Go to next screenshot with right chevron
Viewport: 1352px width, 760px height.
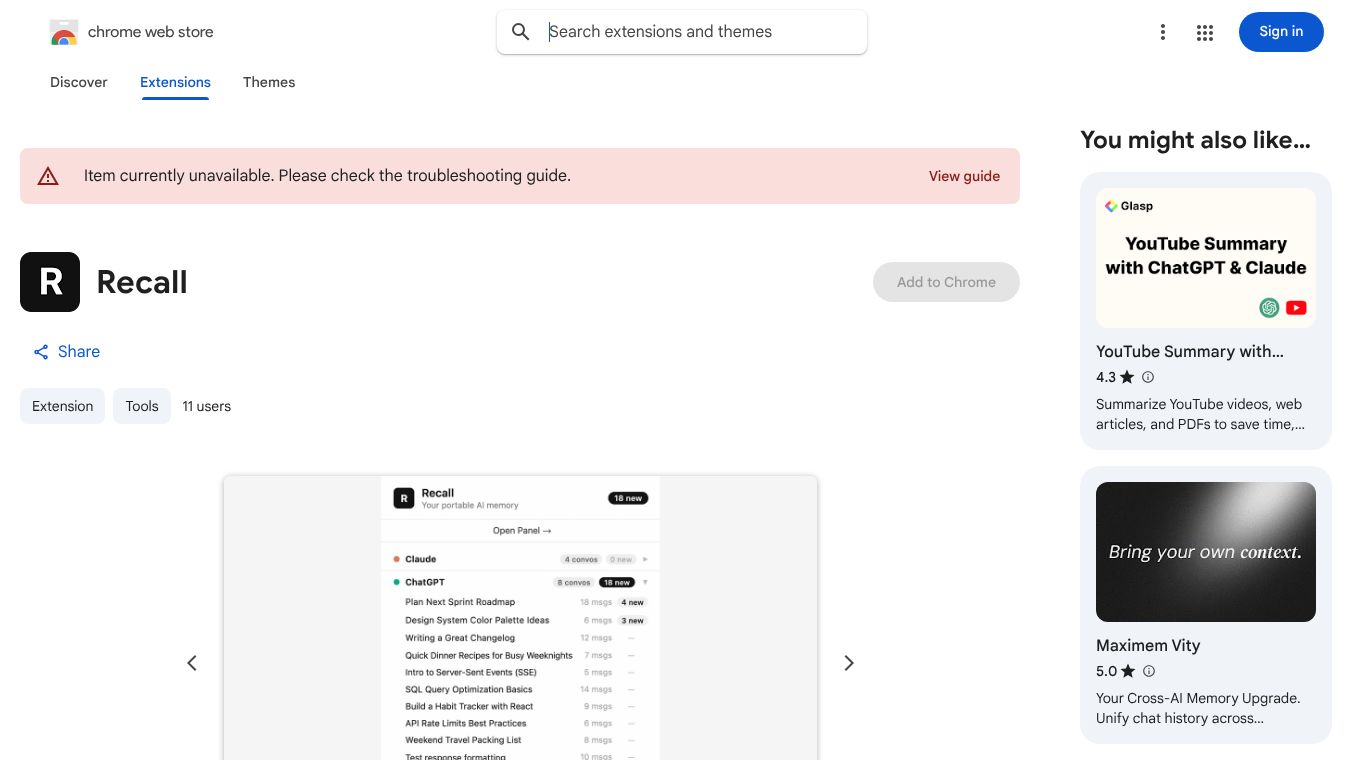pyautogui.click(x=849, y=663)
